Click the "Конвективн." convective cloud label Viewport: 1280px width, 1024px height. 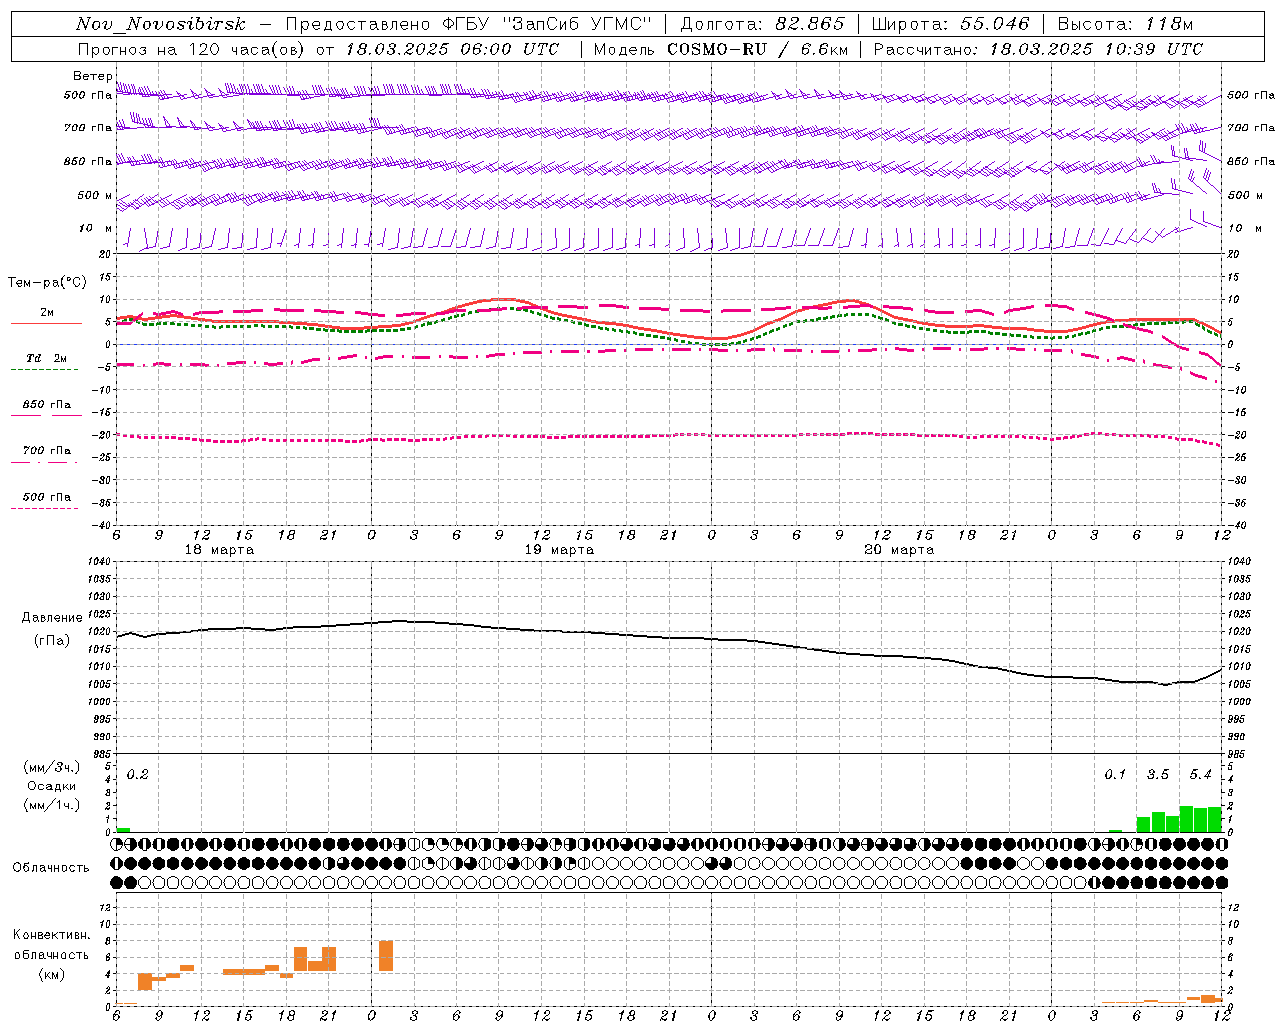point(51,935)
